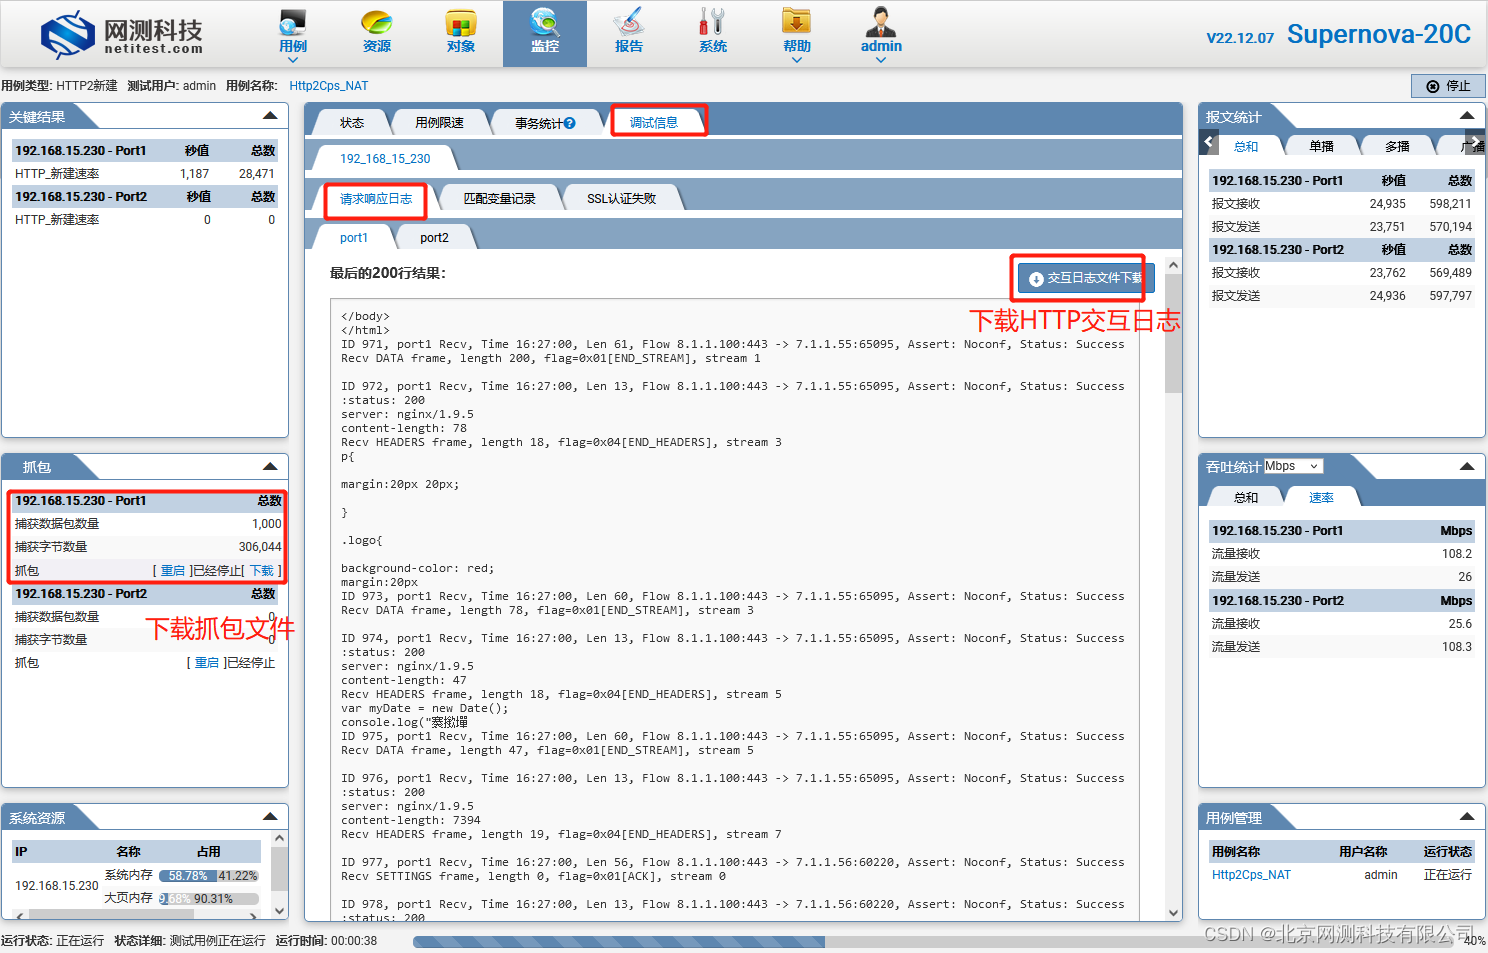Switch to the 事务统计 tab
The image size is (1488, 953).
tap(545, 123)
